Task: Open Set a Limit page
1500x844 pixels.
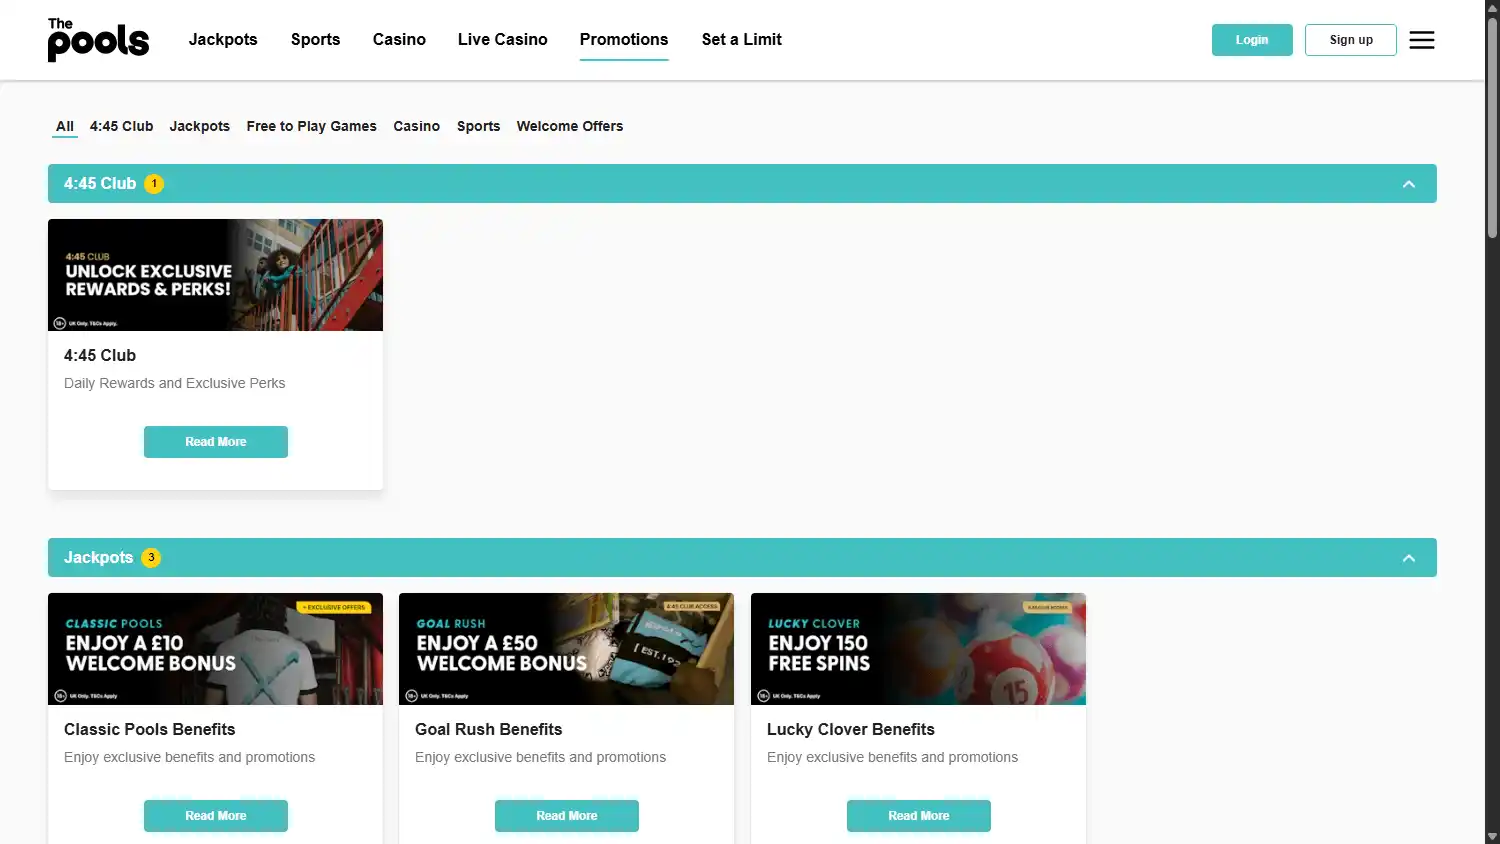Action: pyautogui.click(x=742, y=40)
